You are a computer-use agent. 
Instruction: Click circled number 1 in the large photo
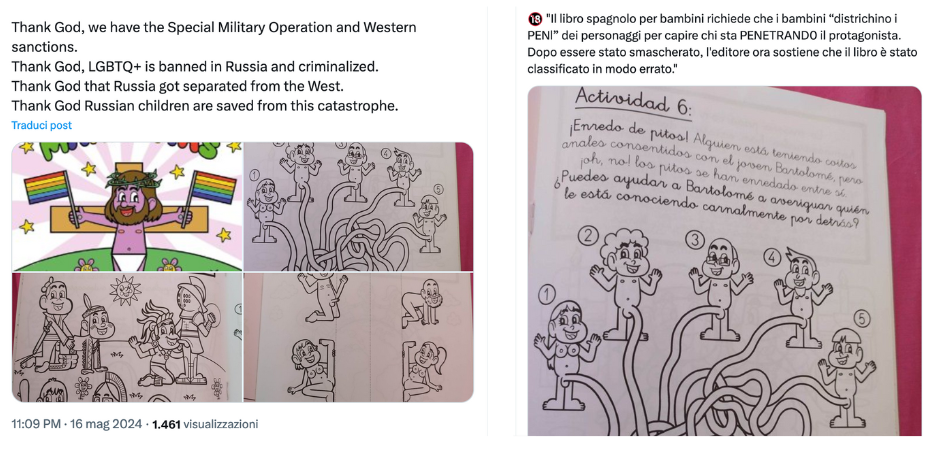(x=547, y=293)
